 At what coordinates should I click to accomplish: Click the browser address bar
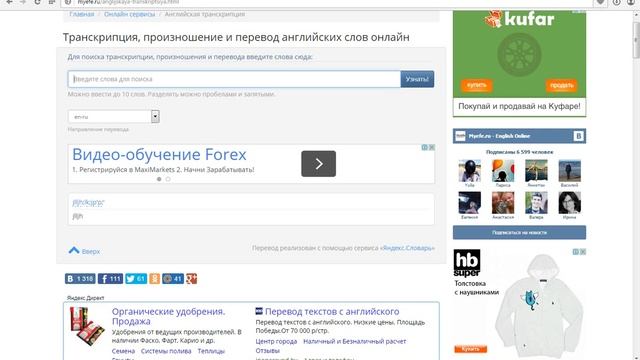click(327, 2)
